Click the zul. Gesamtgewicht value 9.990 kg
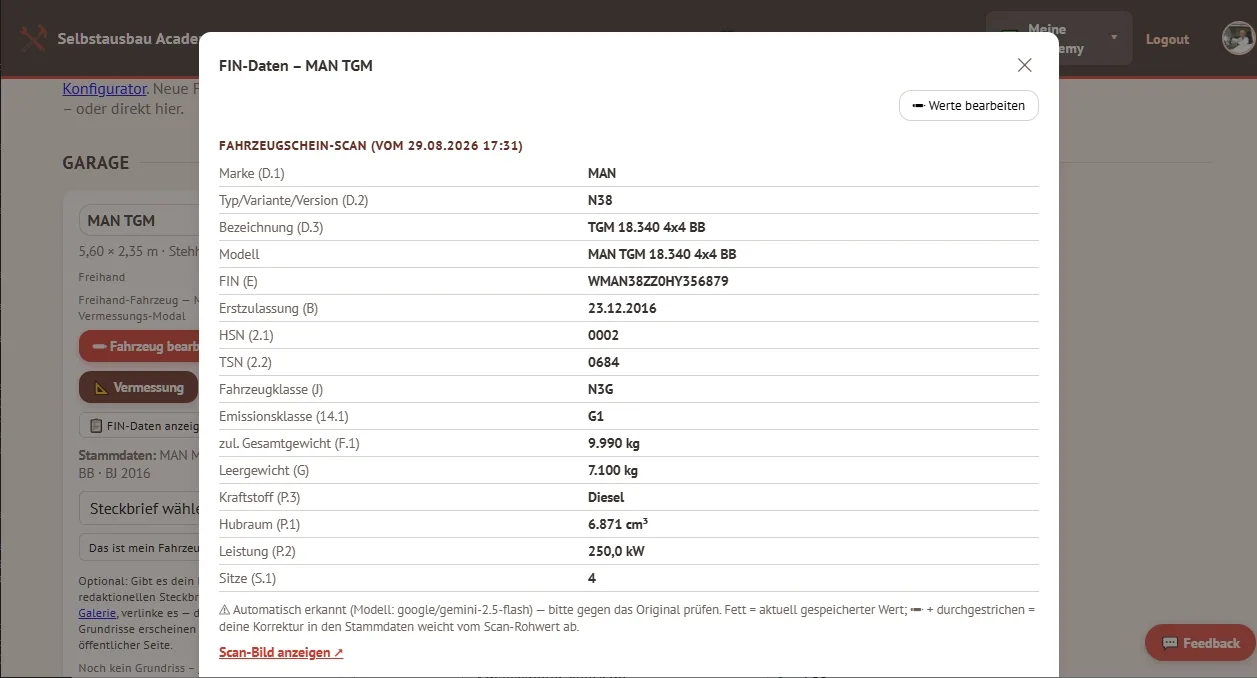1257x678 pixels. coord(614,443)
